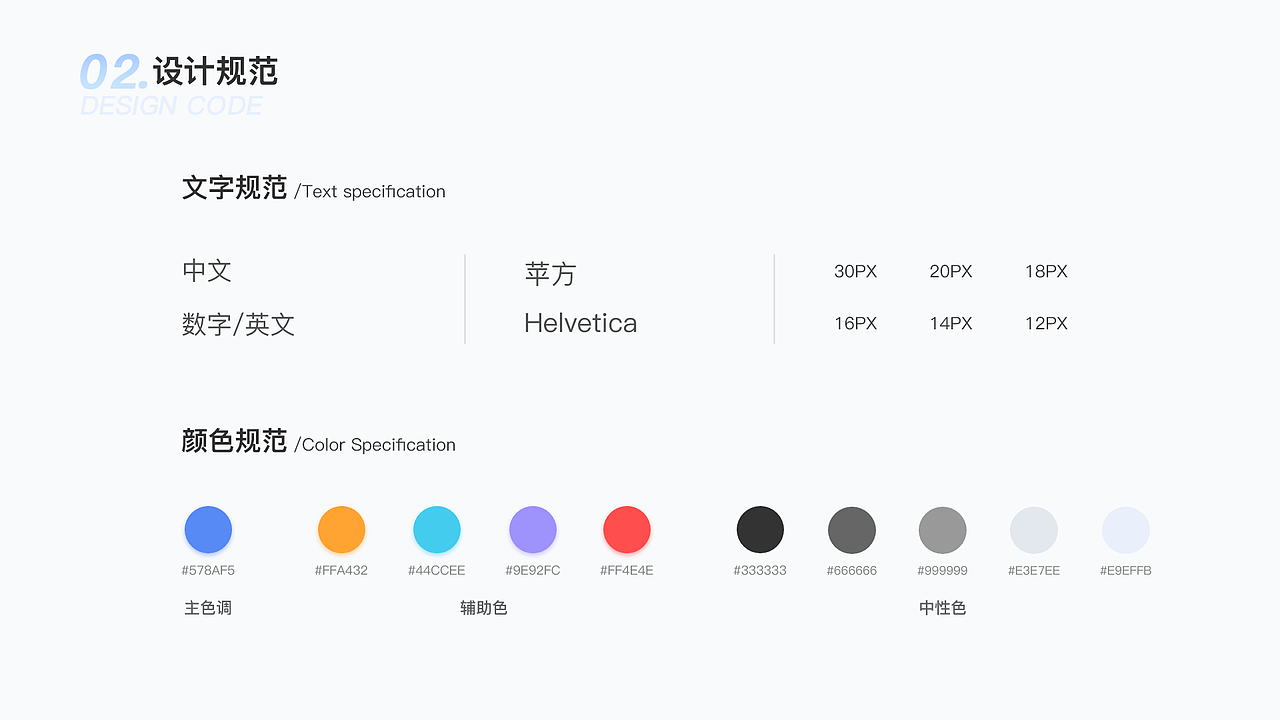Click the /Color Specification subtitle

(375, 445)
